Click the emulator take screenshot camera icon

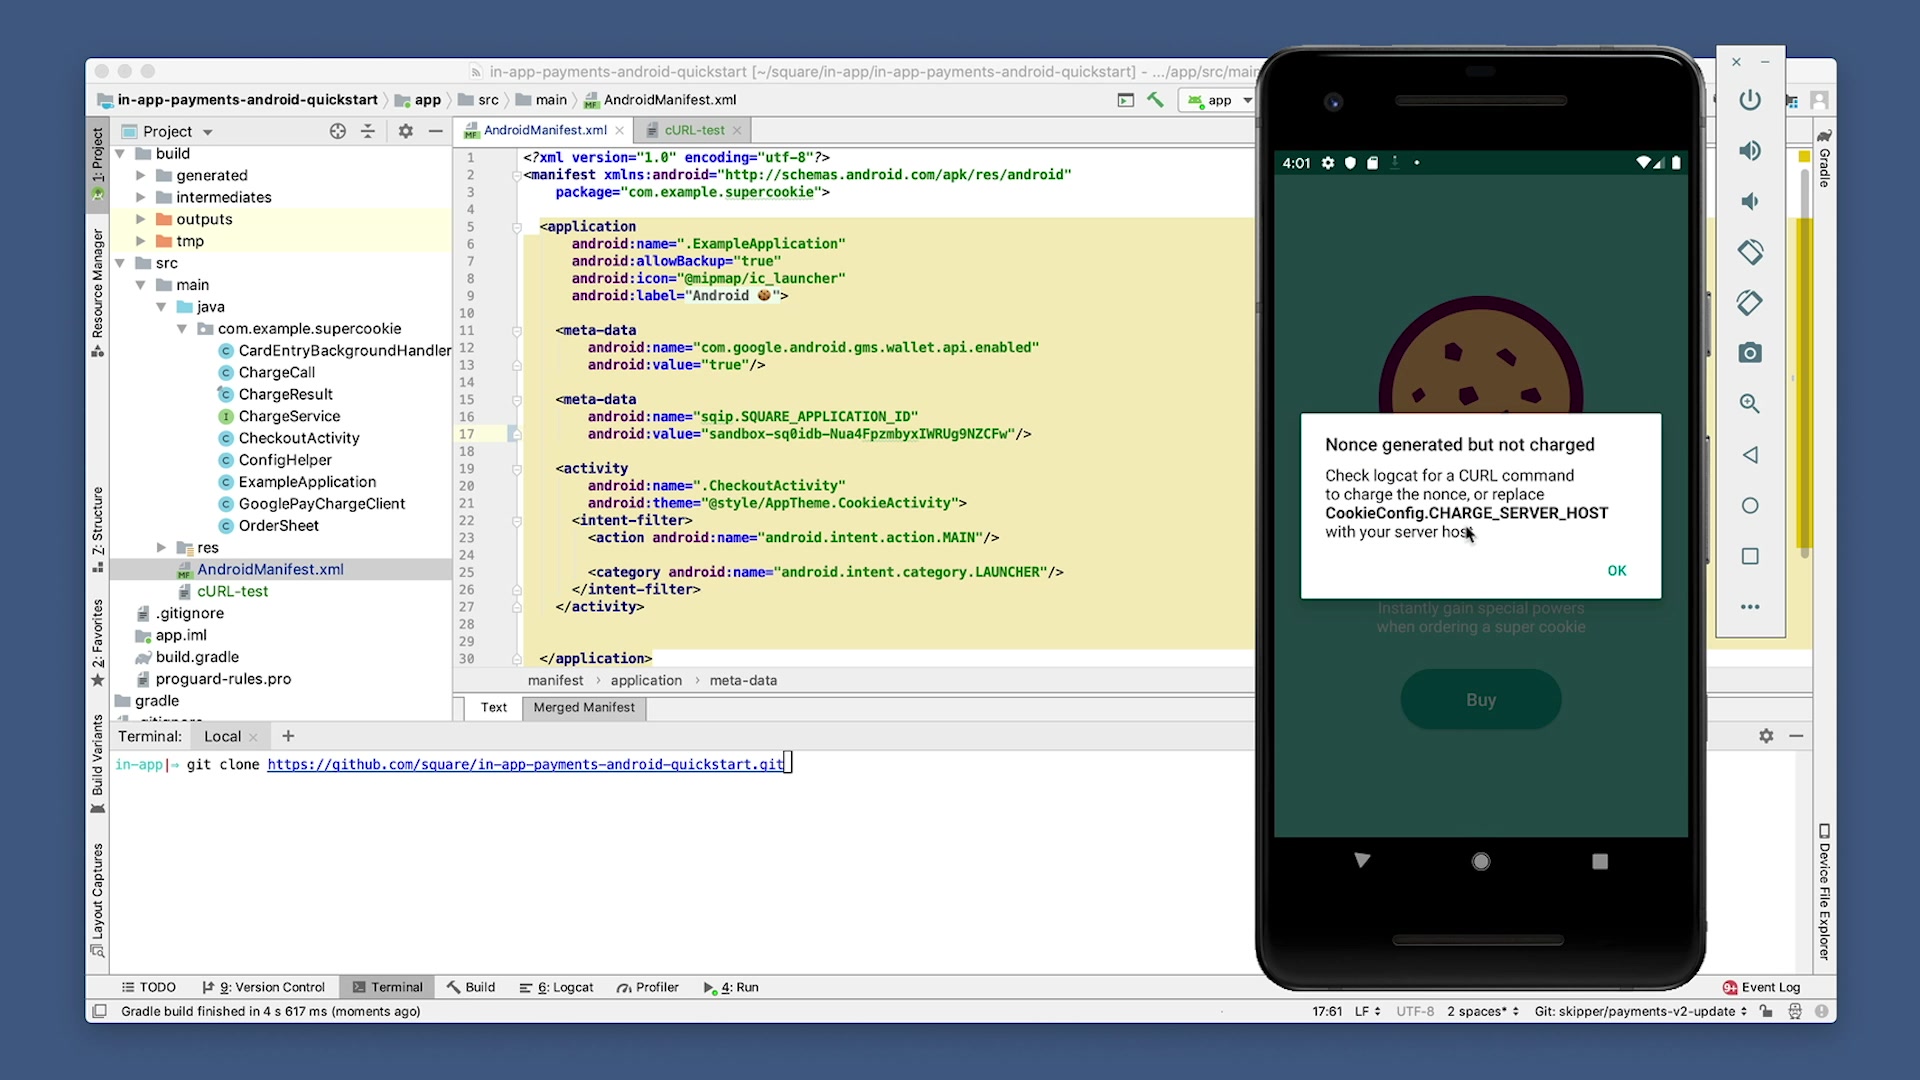(x=1749, y=353)
